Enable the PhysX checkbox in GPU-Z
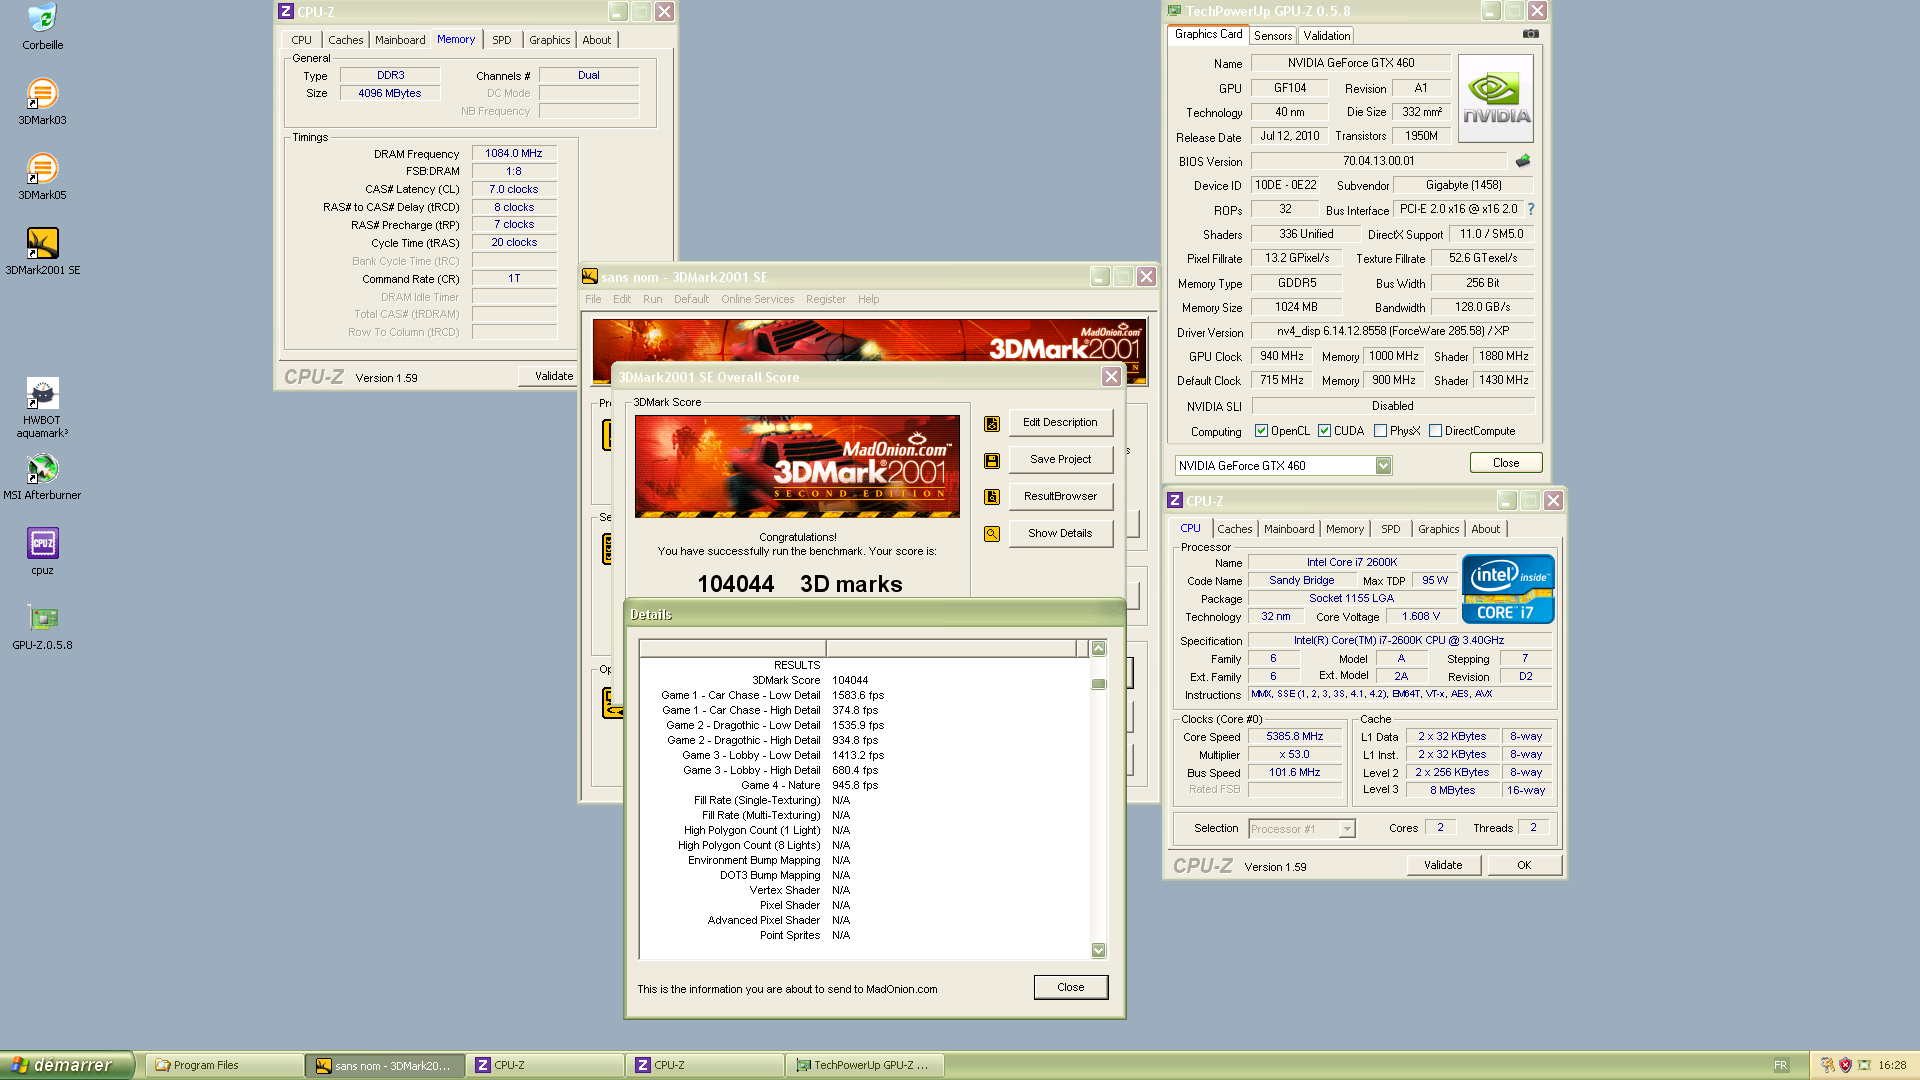The width and height of the screenshot is (1920, 1080). [1380, 431]
